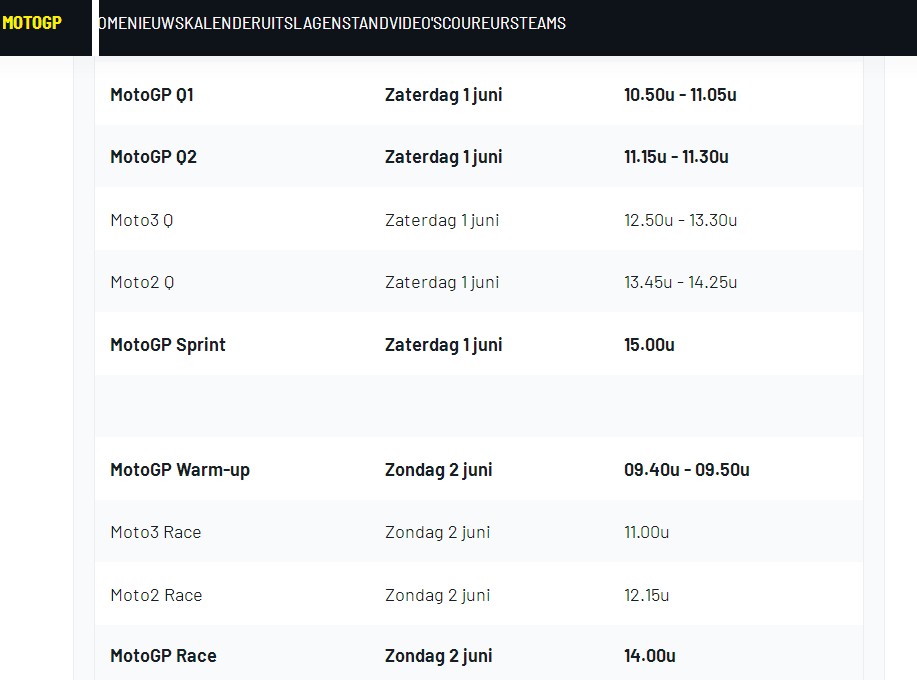
Task: Select the MotoGP Race session name
Action: [x=163, y=656]
